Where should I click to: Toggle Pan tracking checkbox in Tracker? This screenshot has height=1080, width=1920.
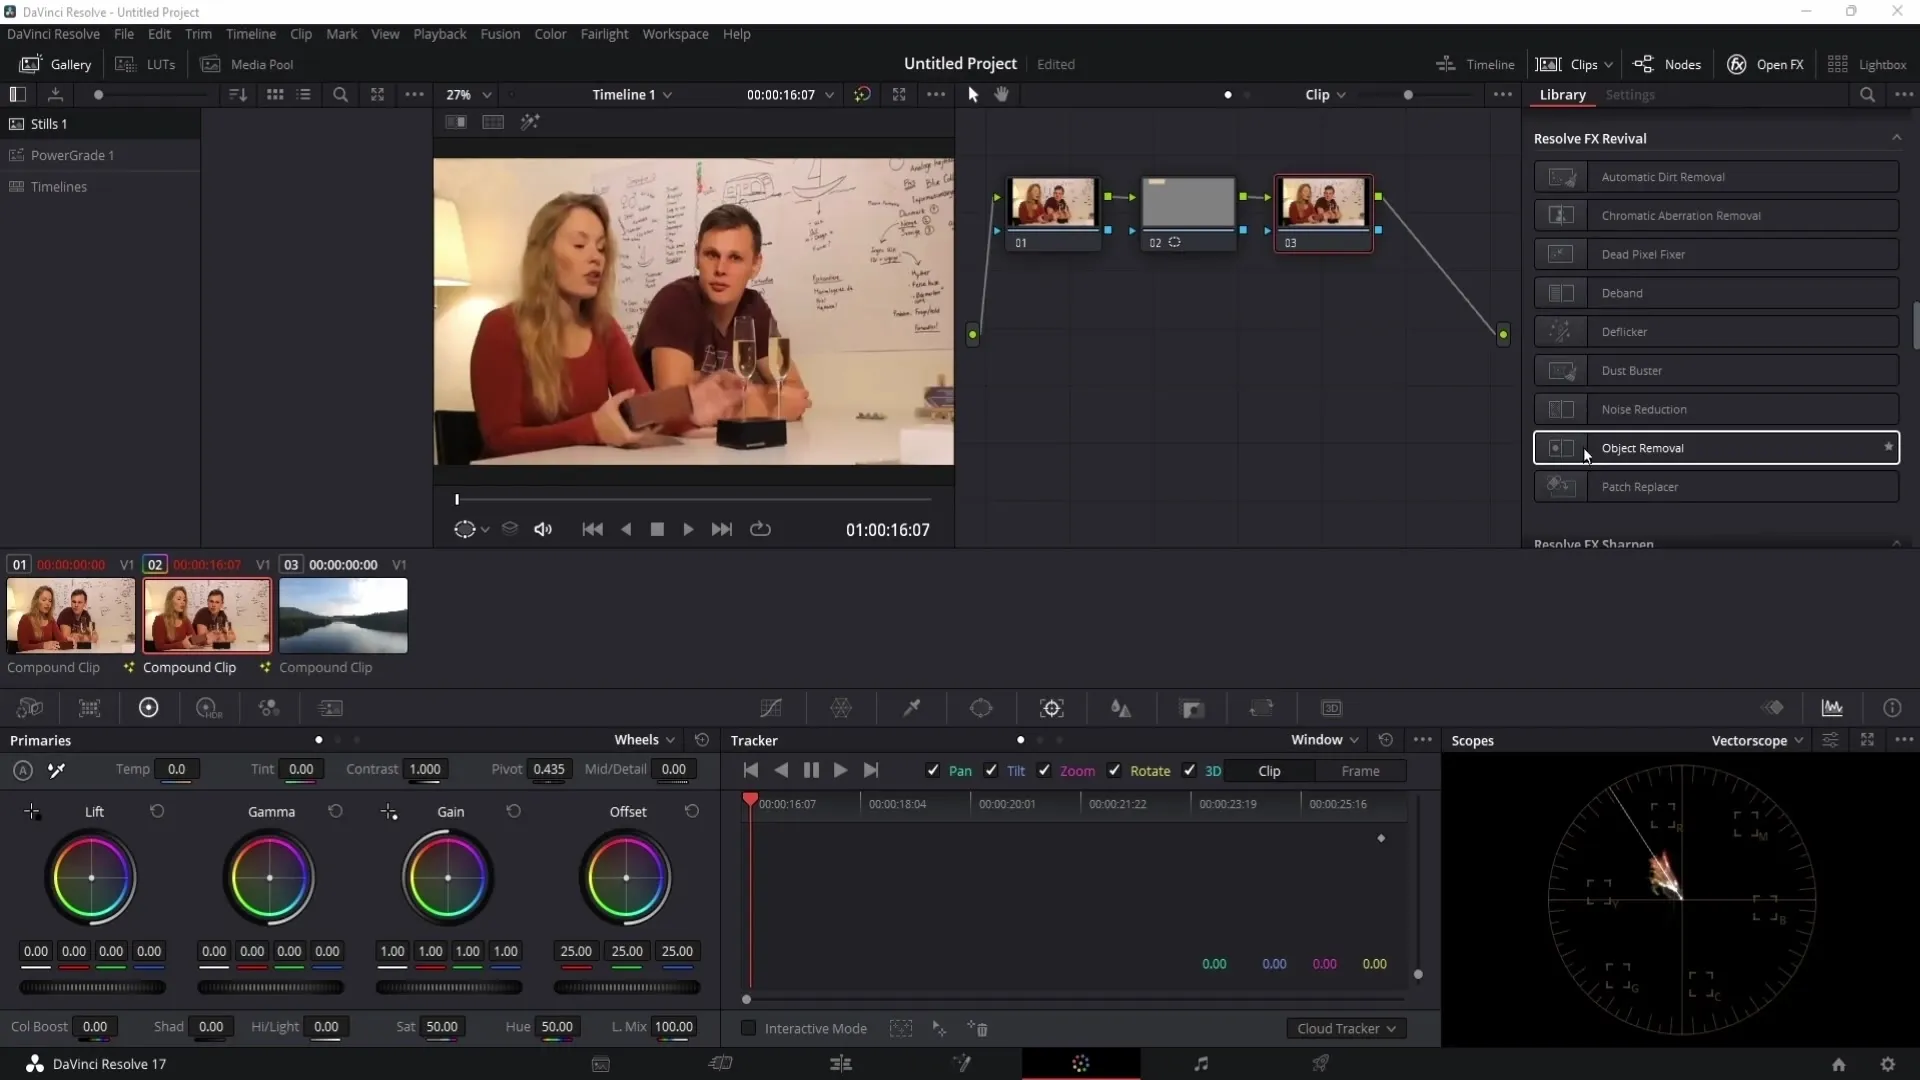[x=932, y=770]
